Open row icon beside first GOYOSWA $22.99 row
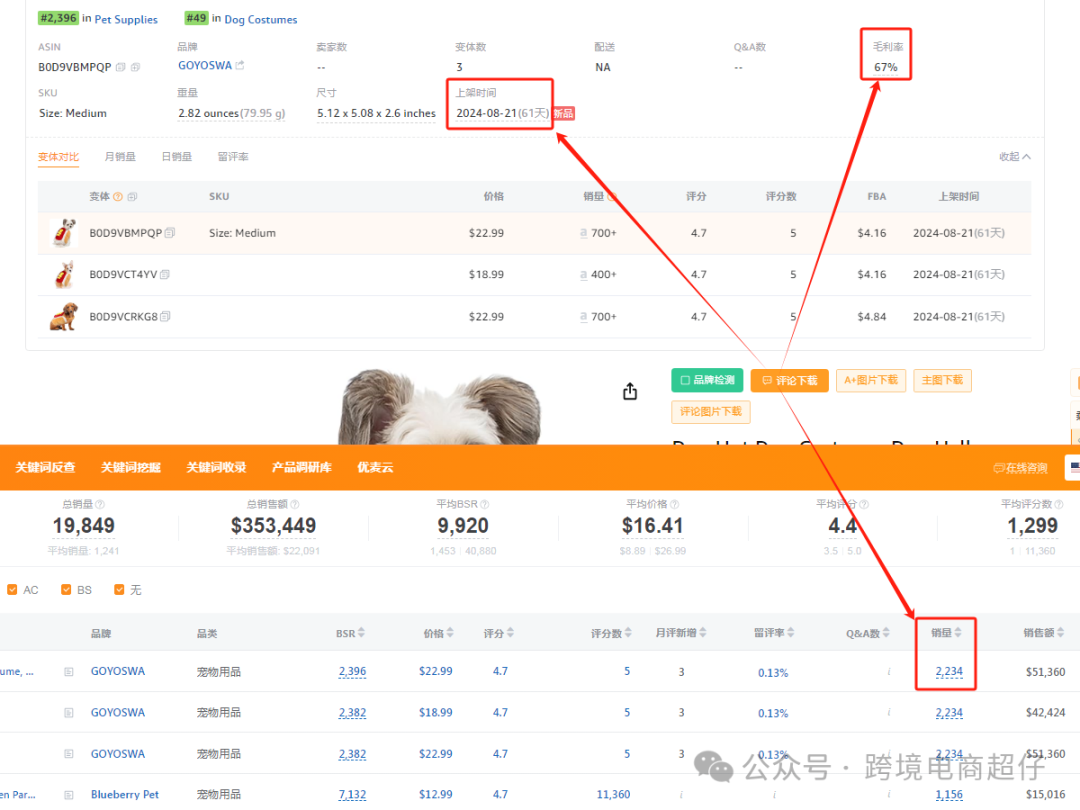The width and height of the screenshot is (1080, 810). (x=69, y=672)
